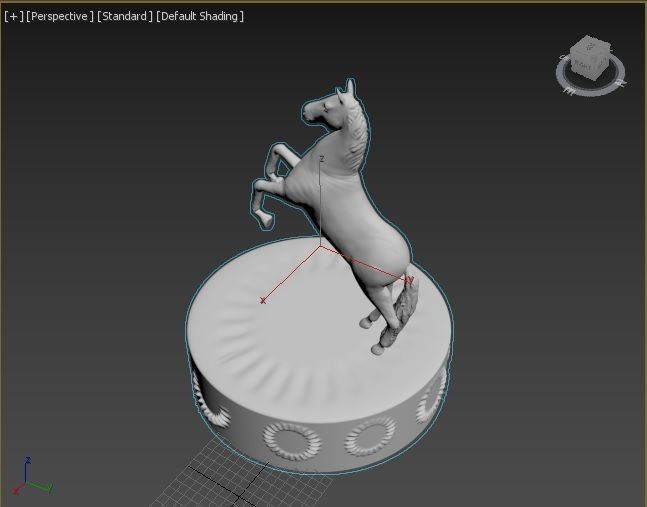Click the Y axis of the transform gizmo
647x507 pixels.
[367, 264]
